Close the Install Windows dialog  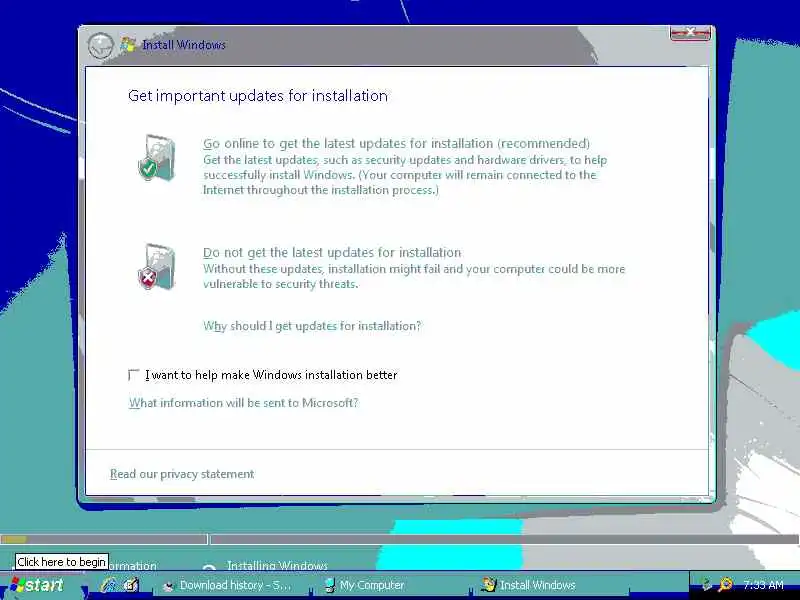690,33
